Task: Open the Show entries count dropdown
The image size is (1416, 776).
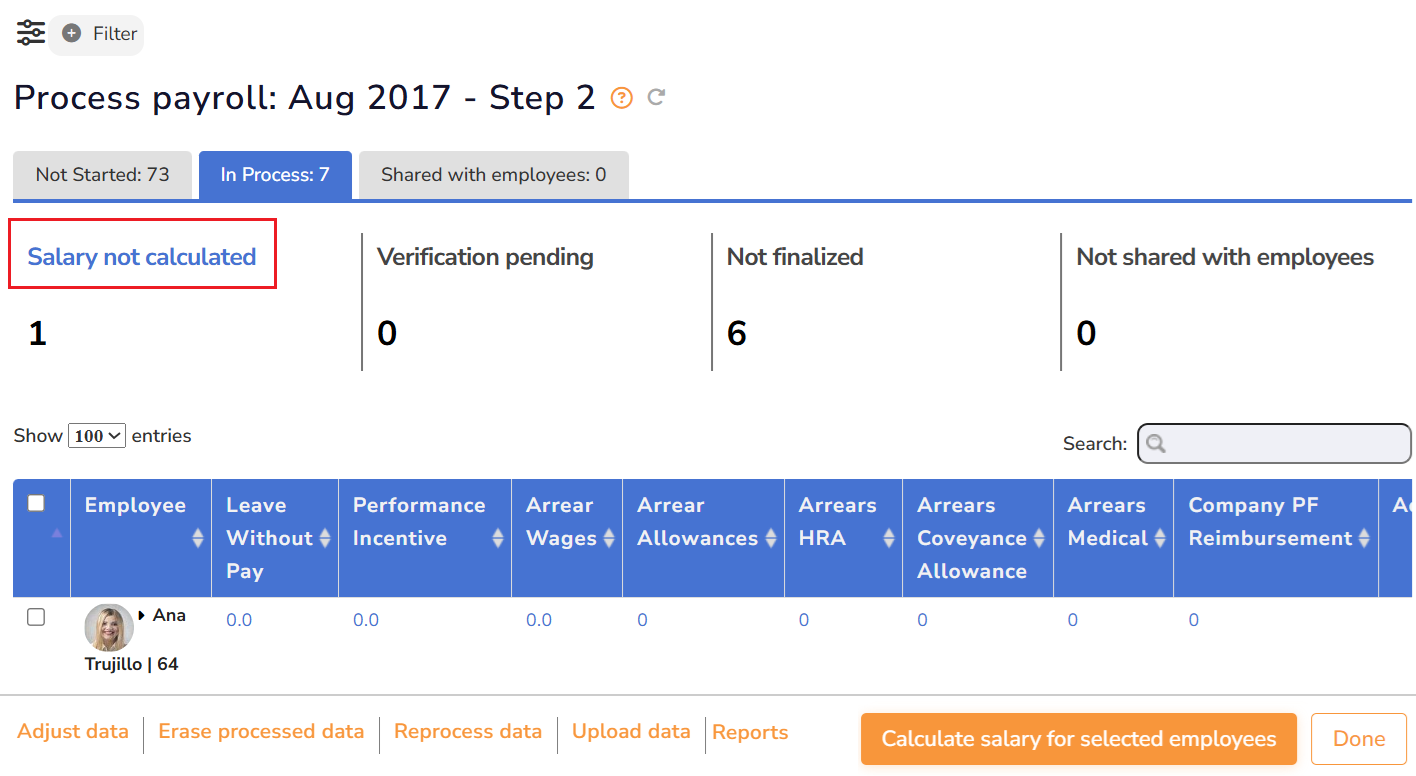Action: (97, 436)
